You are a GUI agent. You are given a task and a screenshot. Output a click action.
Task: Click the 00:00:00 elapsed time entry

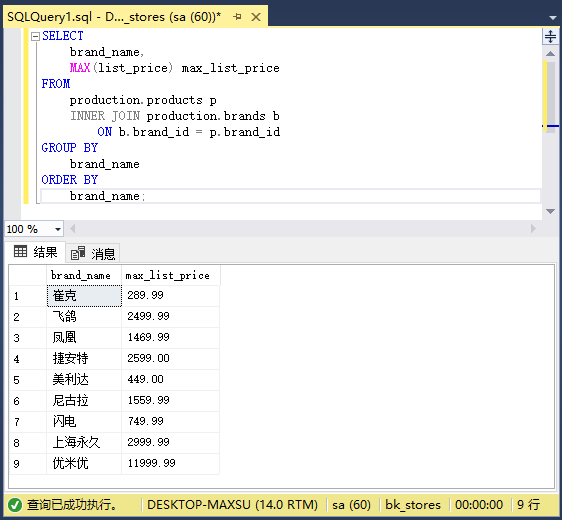[479, 505]
